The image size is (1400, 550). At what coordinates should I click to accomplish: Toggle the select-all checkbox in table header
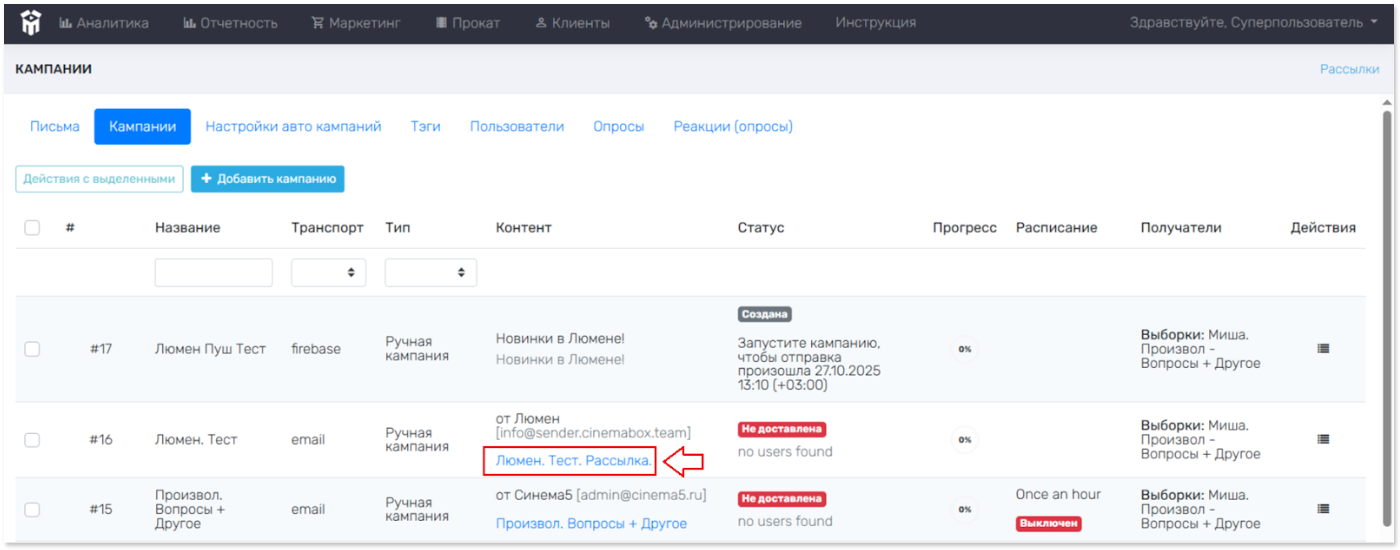pos(32,228)
